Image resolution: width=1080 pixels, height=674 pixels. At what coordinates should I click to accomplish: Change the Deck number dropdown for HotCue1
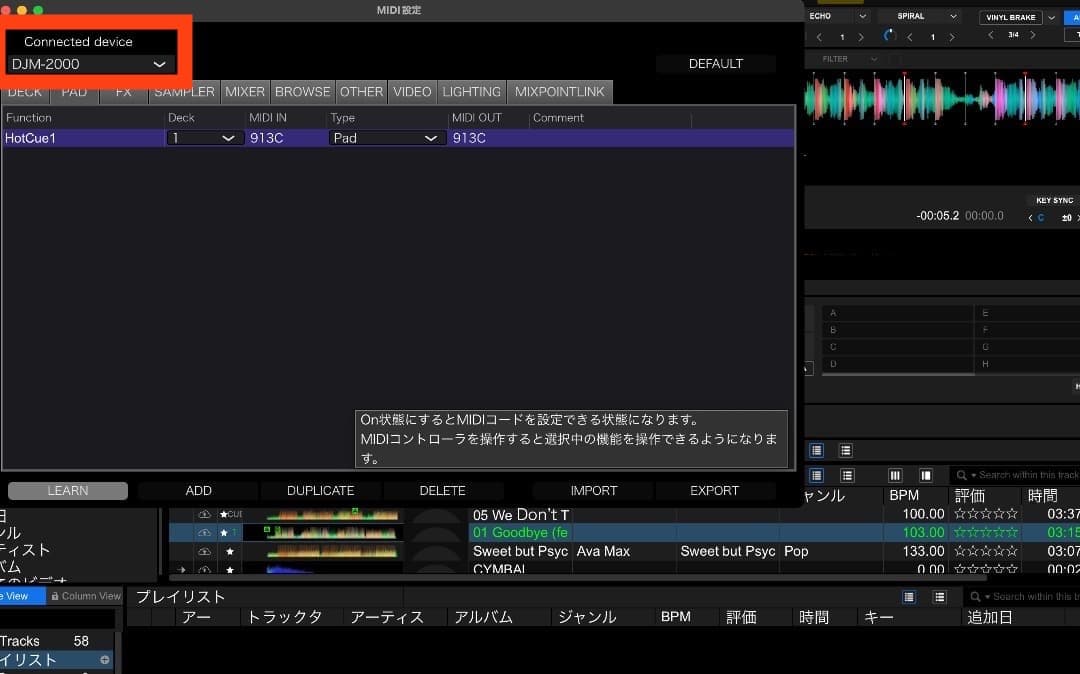(203, 138)
